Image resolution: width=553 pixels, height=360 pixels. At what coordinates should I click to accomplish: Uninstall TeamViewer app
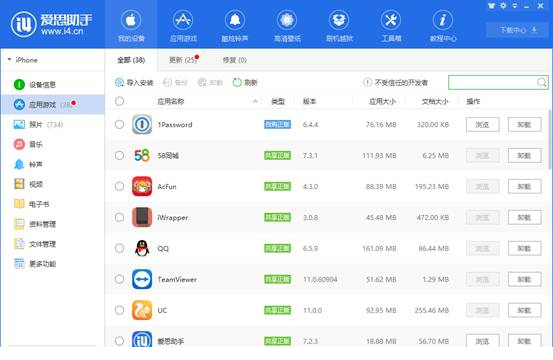524,279
